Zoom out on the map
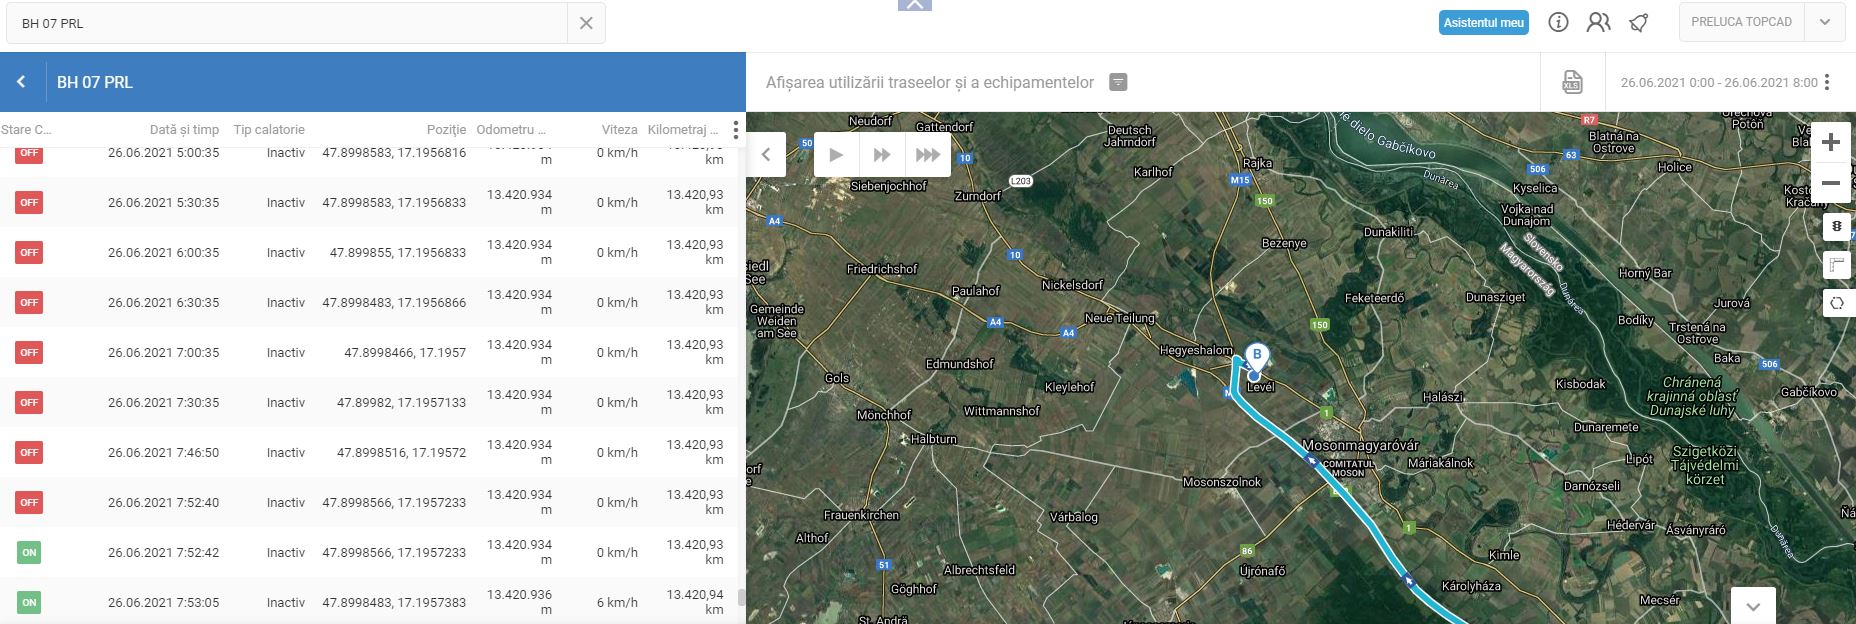 1830,184
